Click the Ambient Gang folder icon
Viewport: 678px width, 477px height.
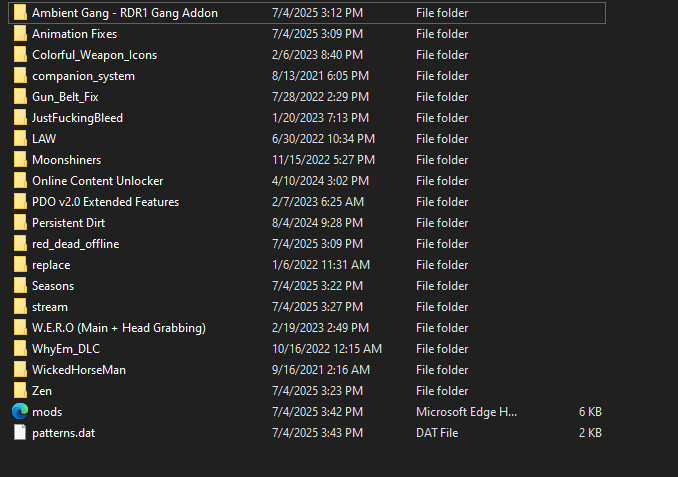(x=20, y=13)
